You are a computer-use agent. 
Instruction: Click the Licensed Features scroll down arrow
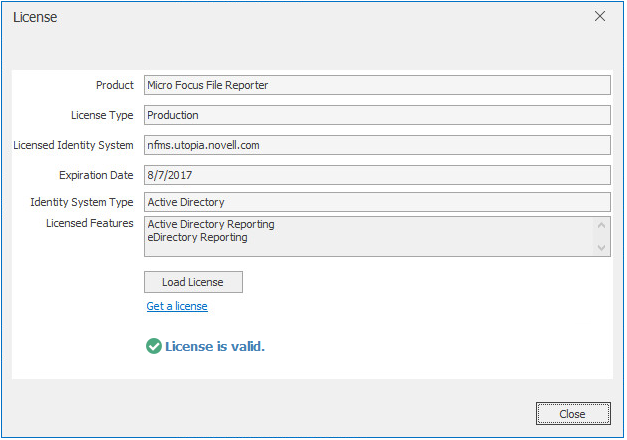(601, 247)
